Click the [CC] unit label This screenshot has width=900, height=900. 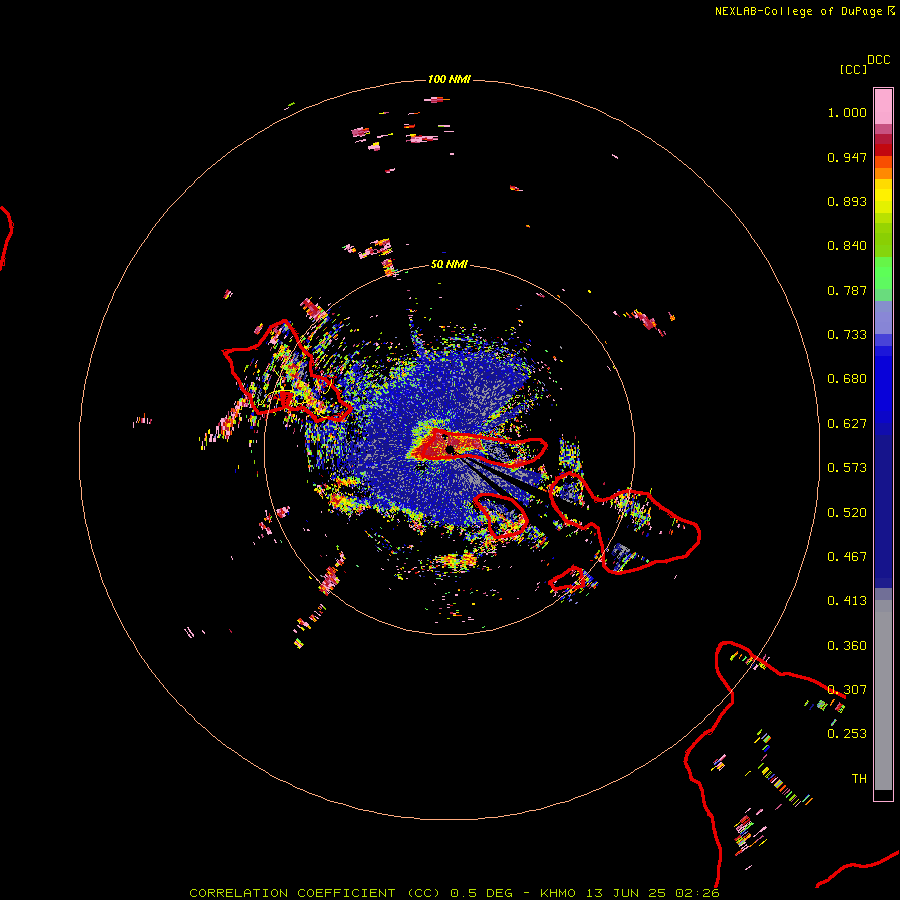pyautogui.click(x=853, y=69)
